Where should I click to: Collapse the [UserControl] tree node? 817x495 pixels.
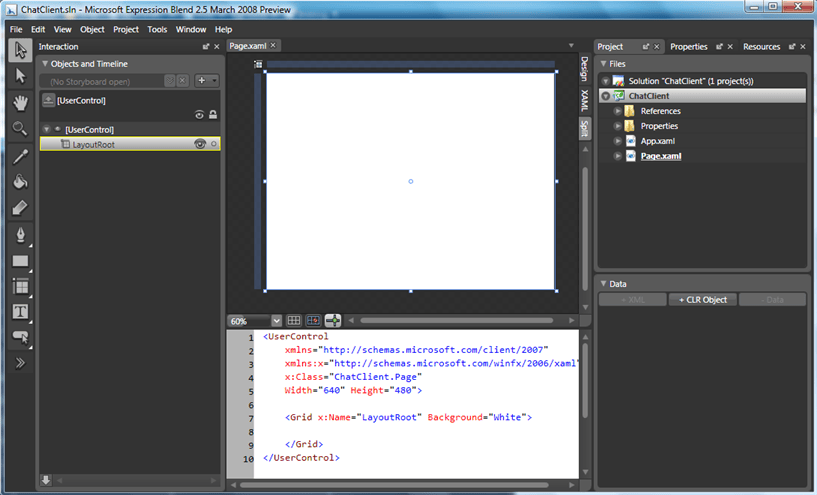coord(46,129)
